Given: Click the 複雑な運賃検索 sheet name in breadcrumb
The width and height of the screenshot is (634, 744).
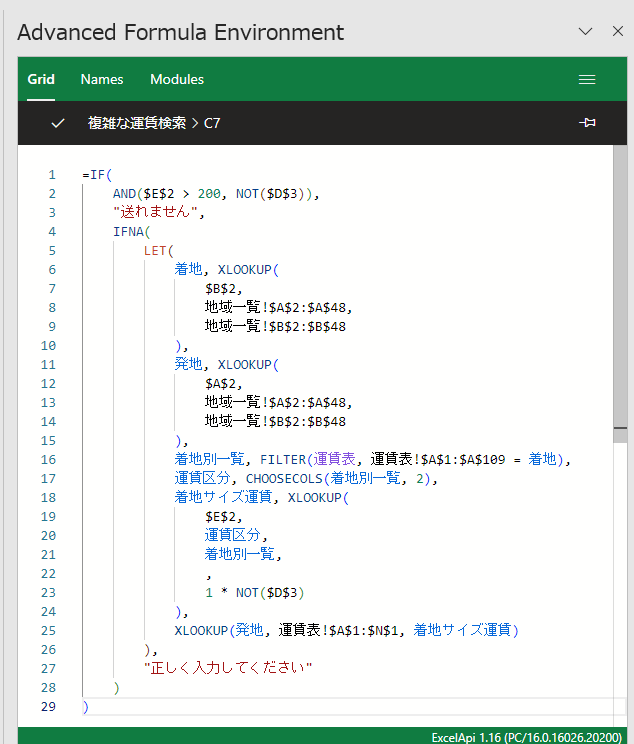Looking at the screenshot, I should 137,123.
